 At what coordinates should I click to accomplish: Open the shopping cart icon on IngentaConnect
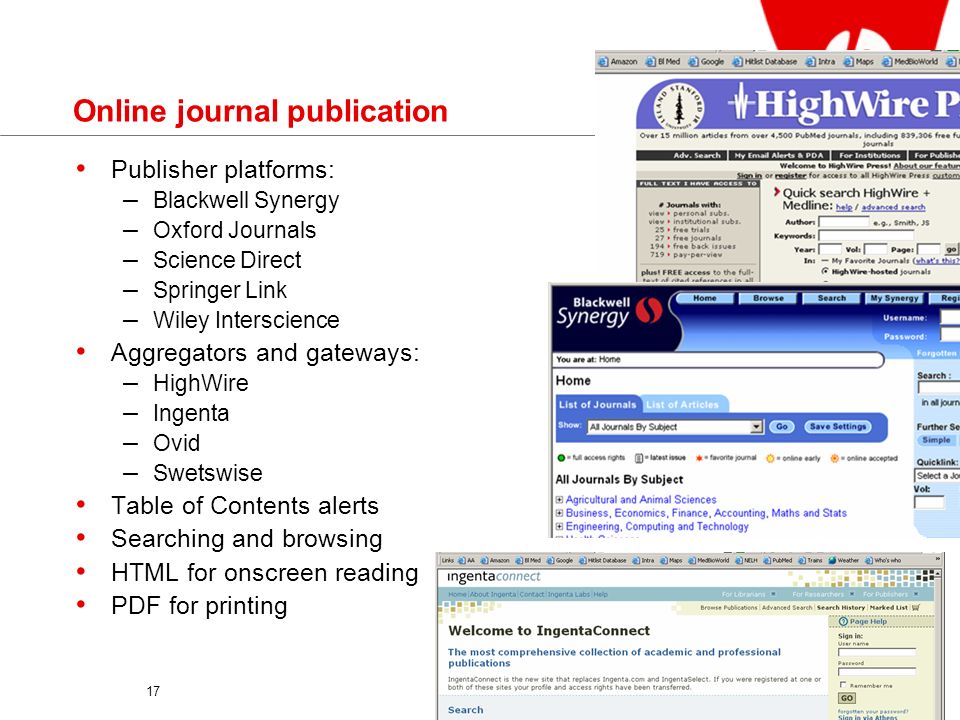tap(916, 607)
